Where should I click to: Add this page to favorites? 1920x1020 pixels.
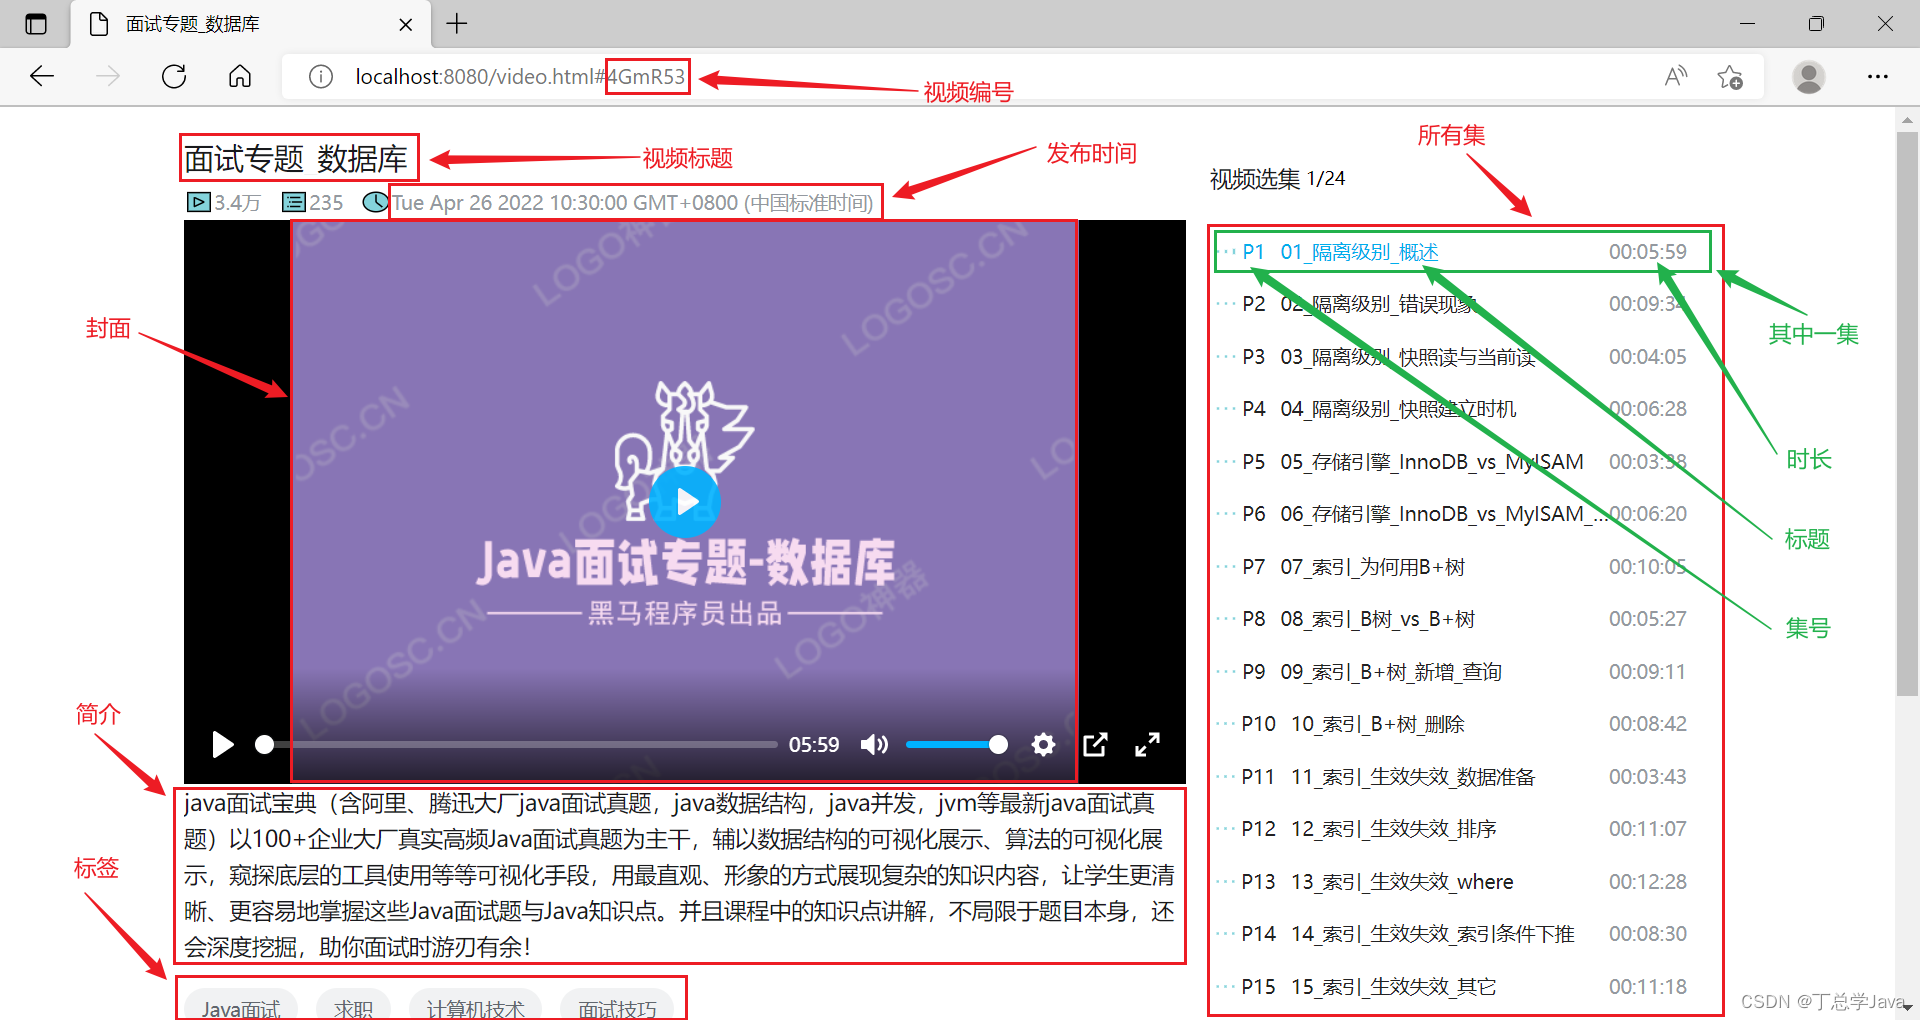[1730, 76]
